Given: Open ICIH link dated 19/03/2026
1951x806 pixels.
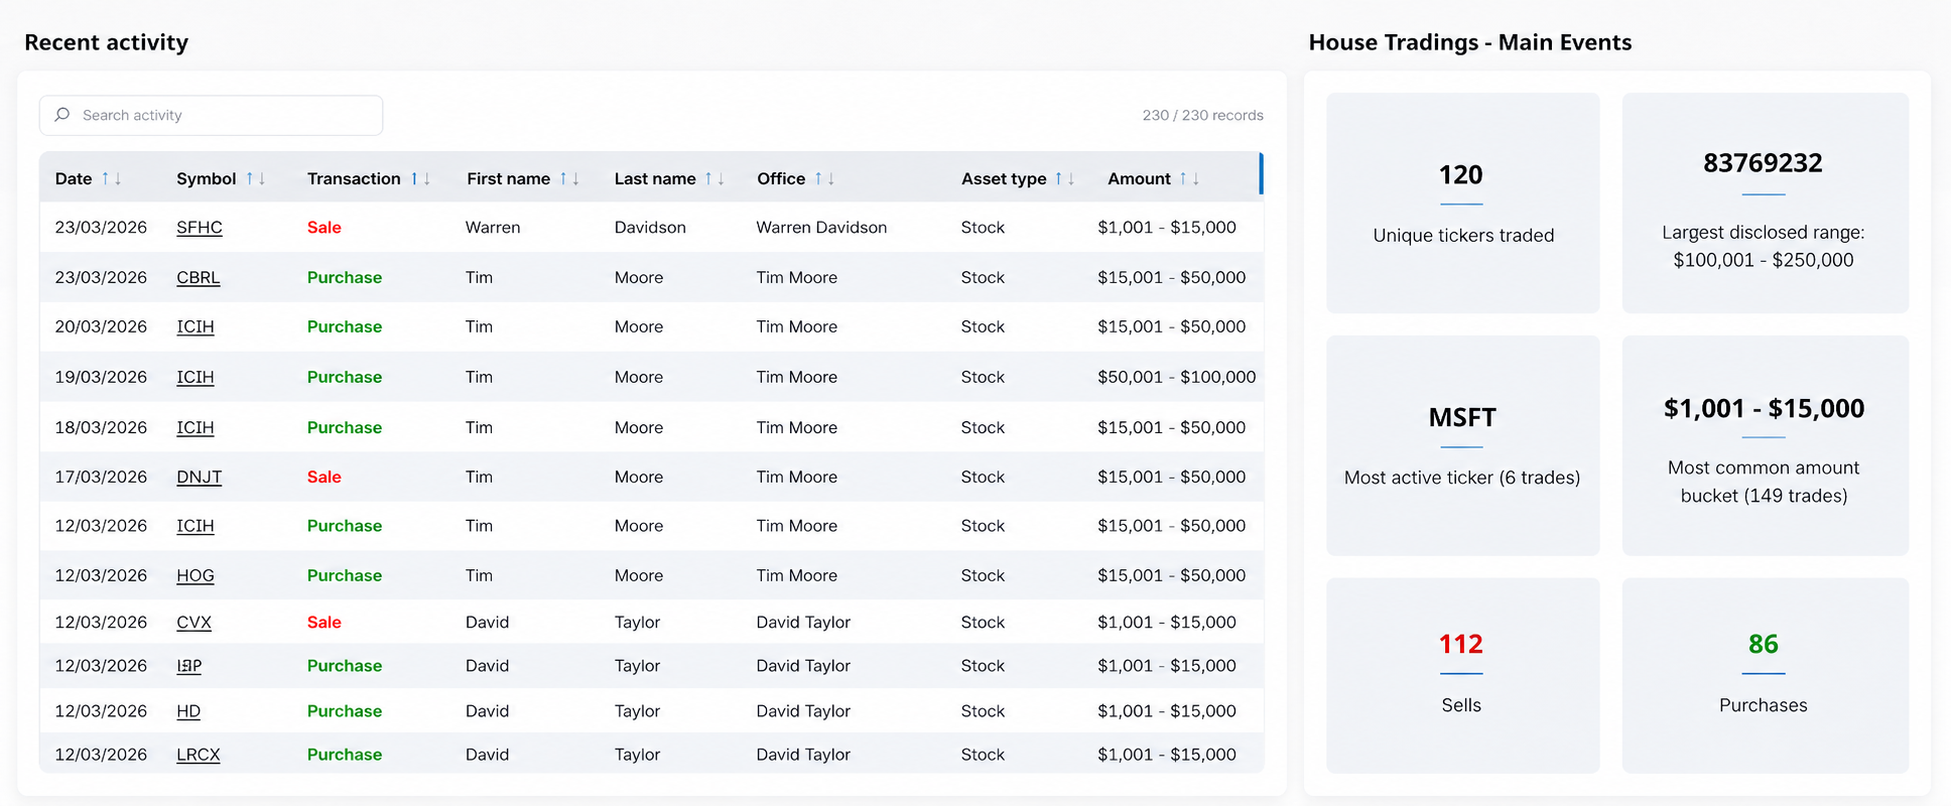Looking at the screenshot, I should tap(195, 377).
